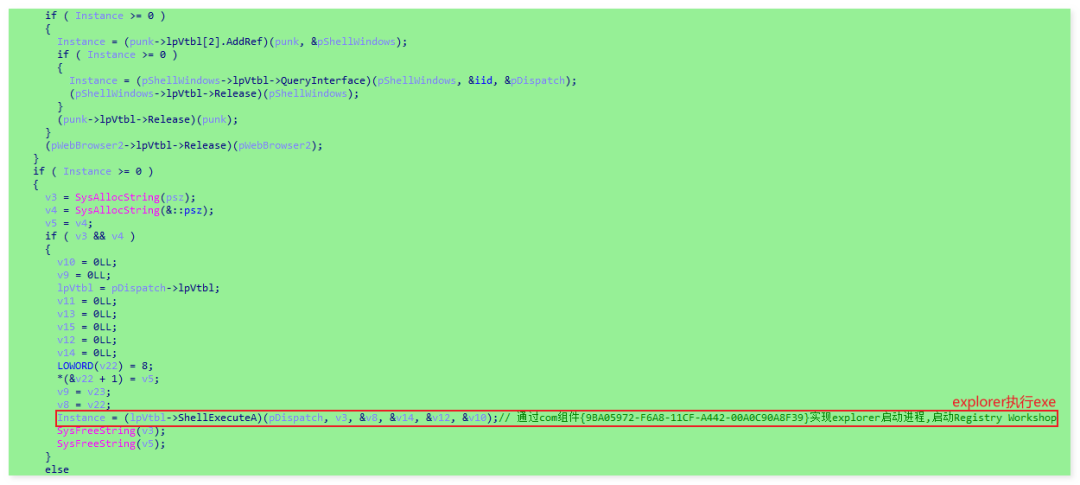Click the green comment mentioning Registry Workshop
This screenshot has width=1080, height=485.
pos(778,418)
